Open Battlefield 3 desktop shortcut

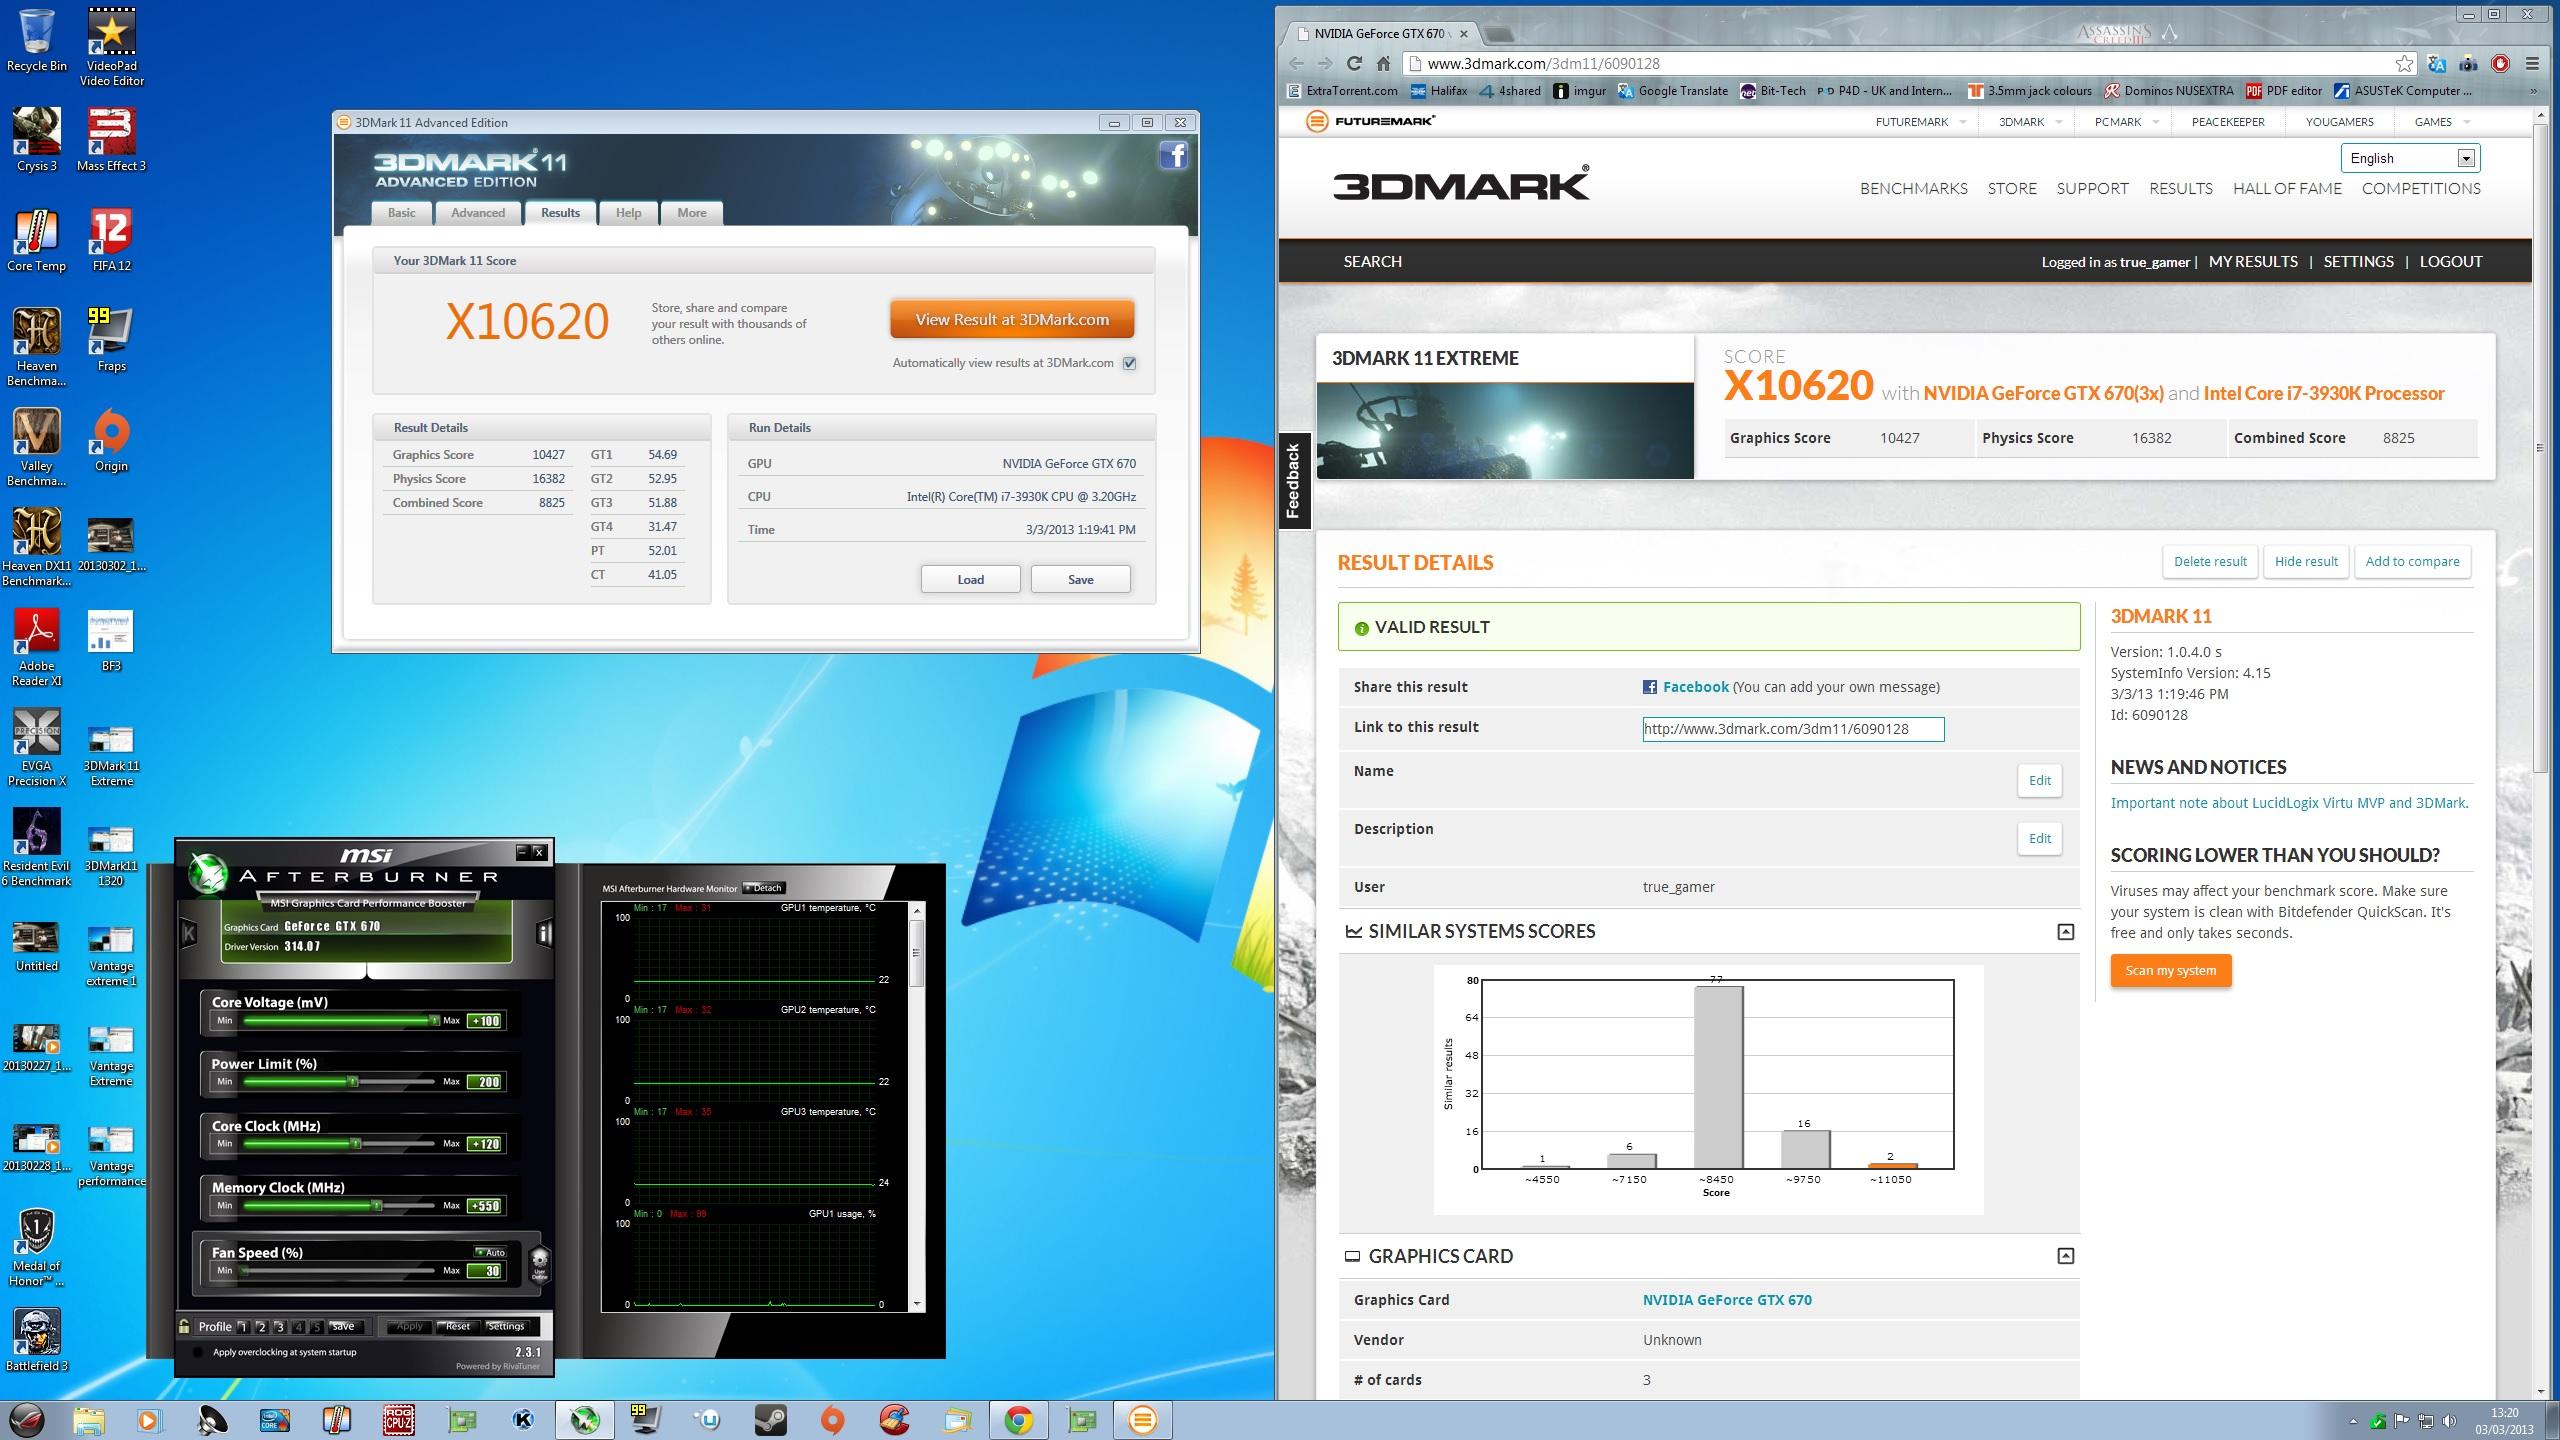coord(37,1340)
